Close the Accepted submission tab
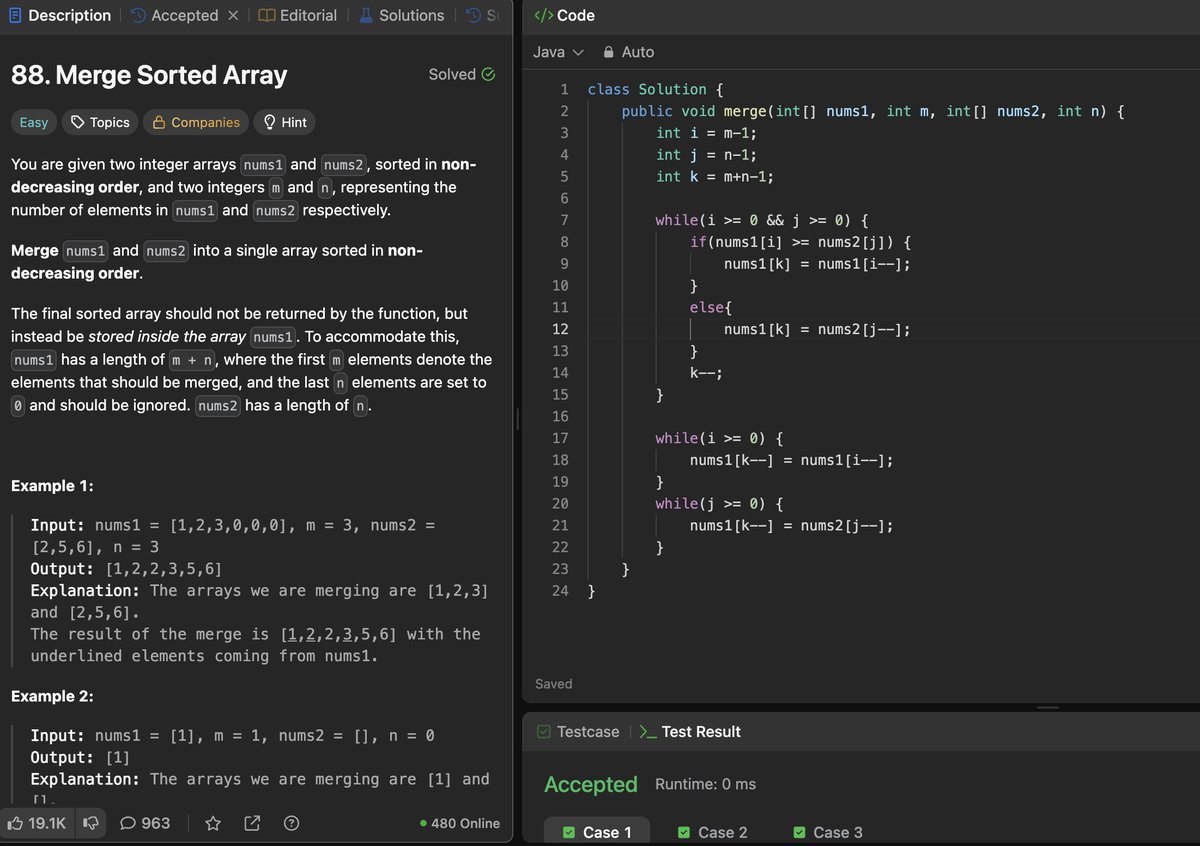The image size is (1200, 846). 232,16
